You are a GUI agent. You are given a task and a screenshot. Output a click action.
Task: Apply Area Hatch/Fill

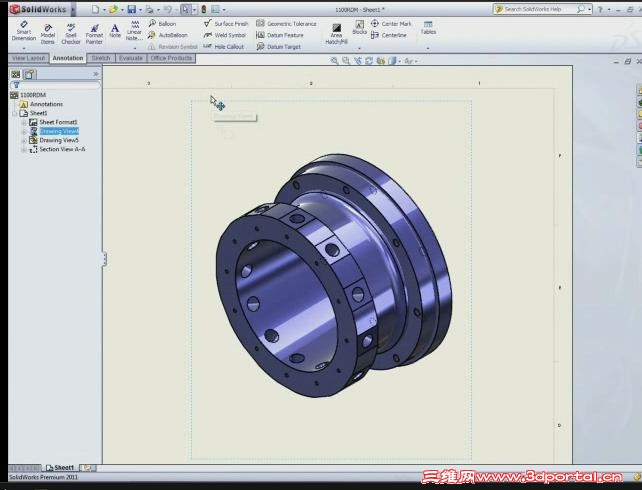coord(336,34)
